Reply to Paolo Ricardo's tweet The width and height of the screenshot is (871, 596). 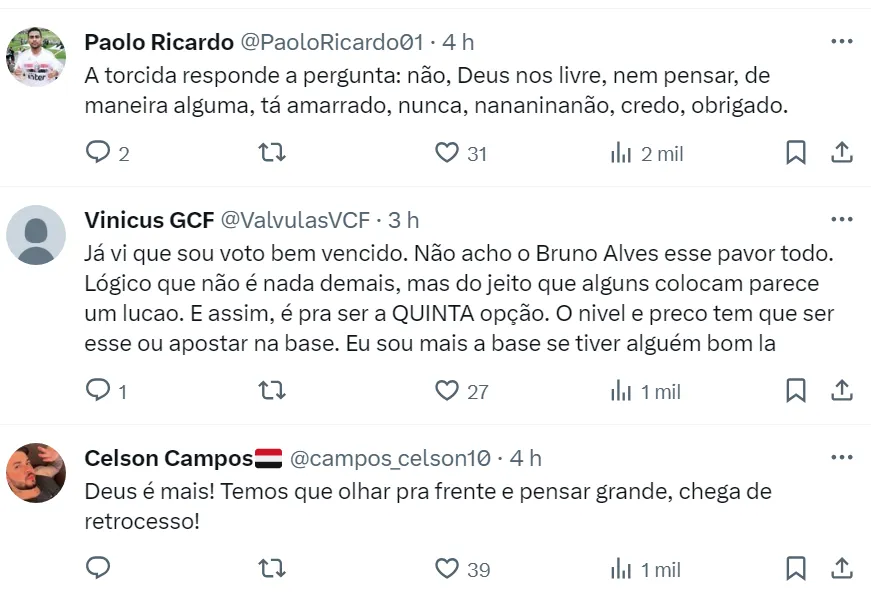point(98,153)
